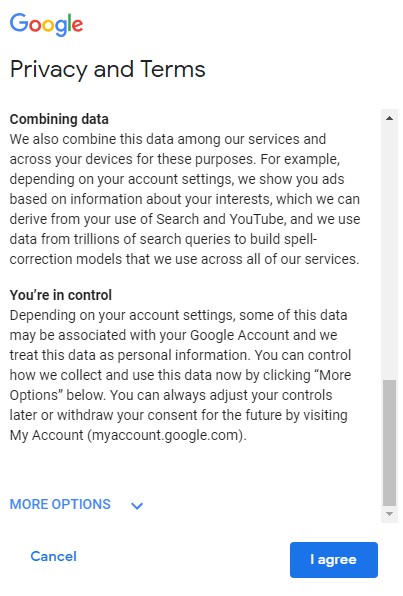Screen dimensions: 403x596
Task: Expand options with the blue chevron arrow
Action: coord(137,506)
